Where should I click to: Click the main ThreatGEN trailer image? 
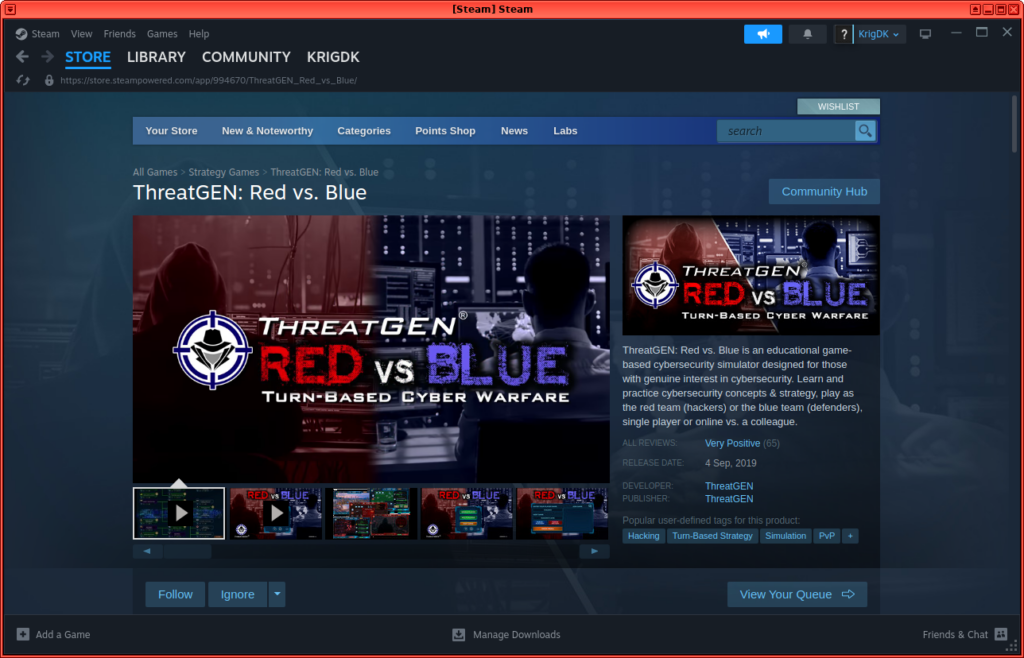[x=371, y=349]
